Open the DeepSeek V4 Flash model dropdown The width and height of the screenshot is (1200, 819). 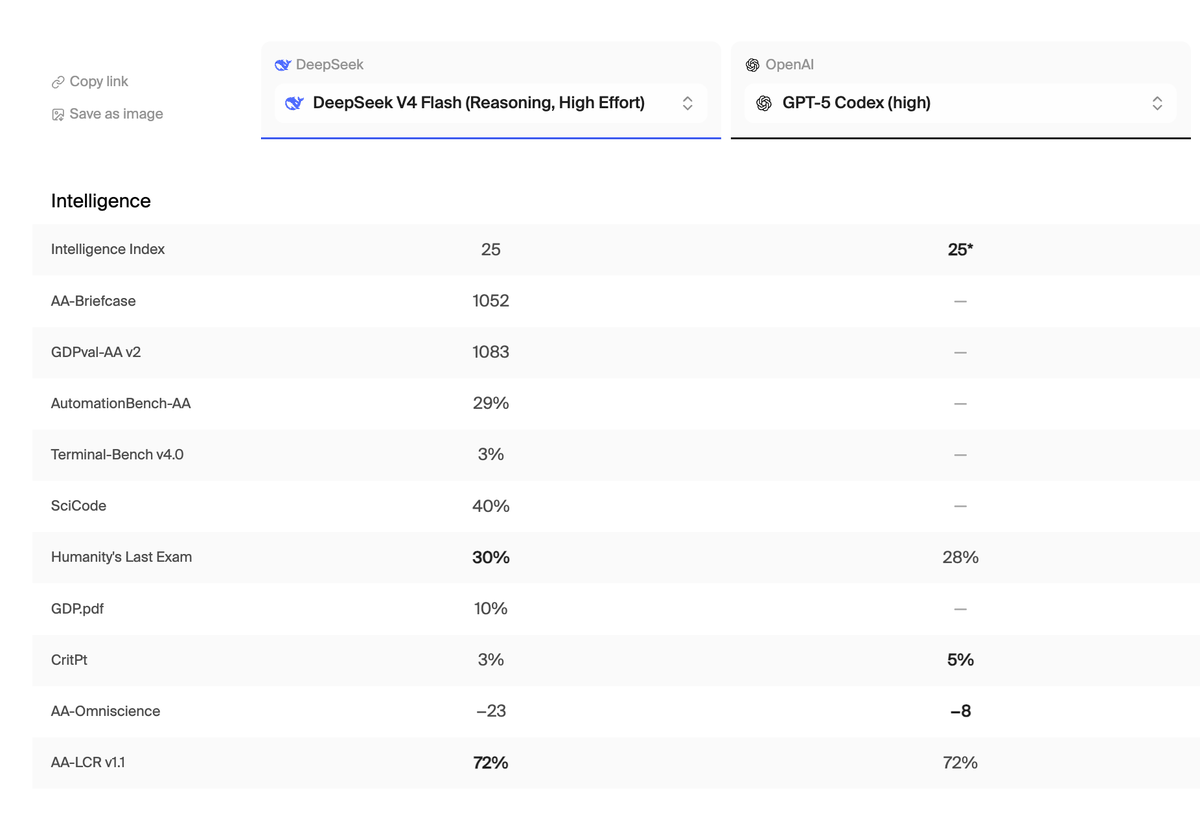(x=491, y=103)
